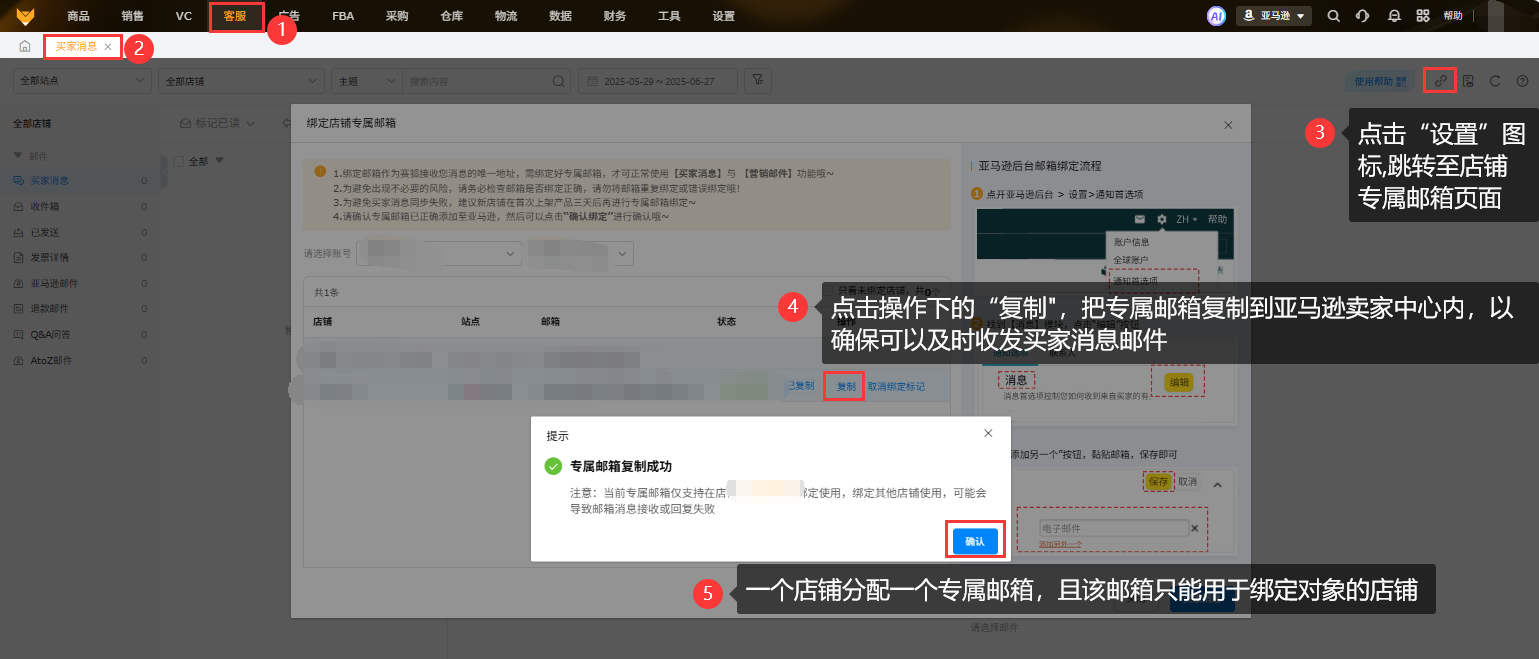Open 退款邮件 in the sidebar
Viewport: 1539px width, 659px height.
click(x=79, y=308)
